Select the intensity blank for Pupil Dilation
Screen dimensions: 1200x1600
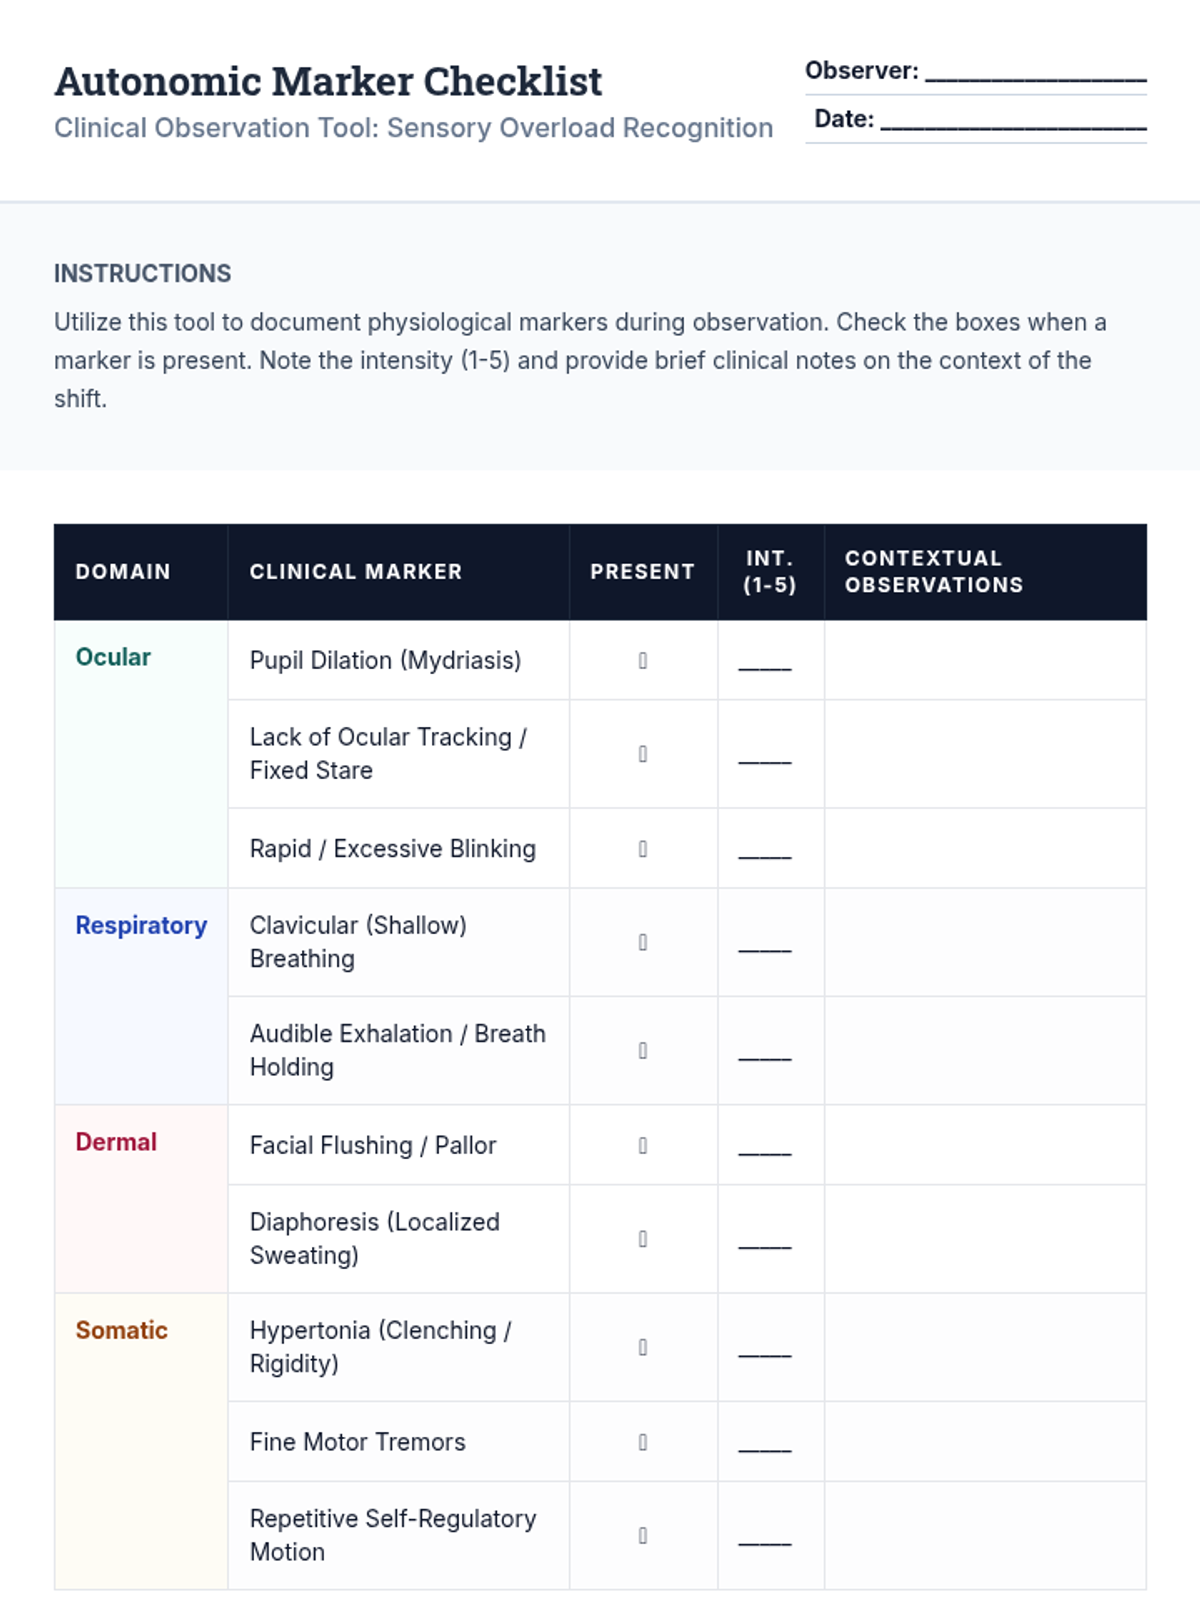click(765, 663)
